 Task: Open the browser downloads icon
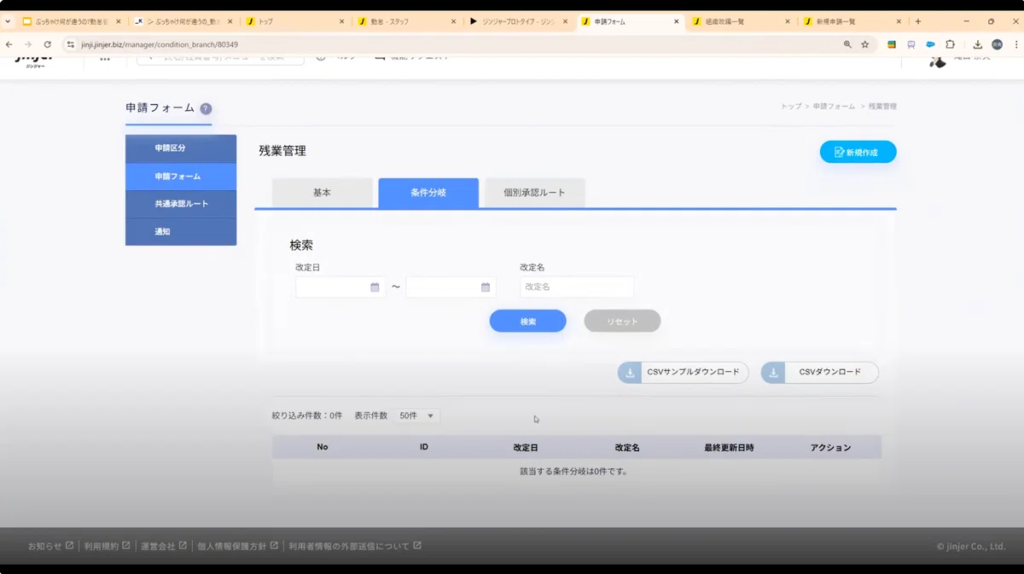pyautogui.click(x=978, y=44)
